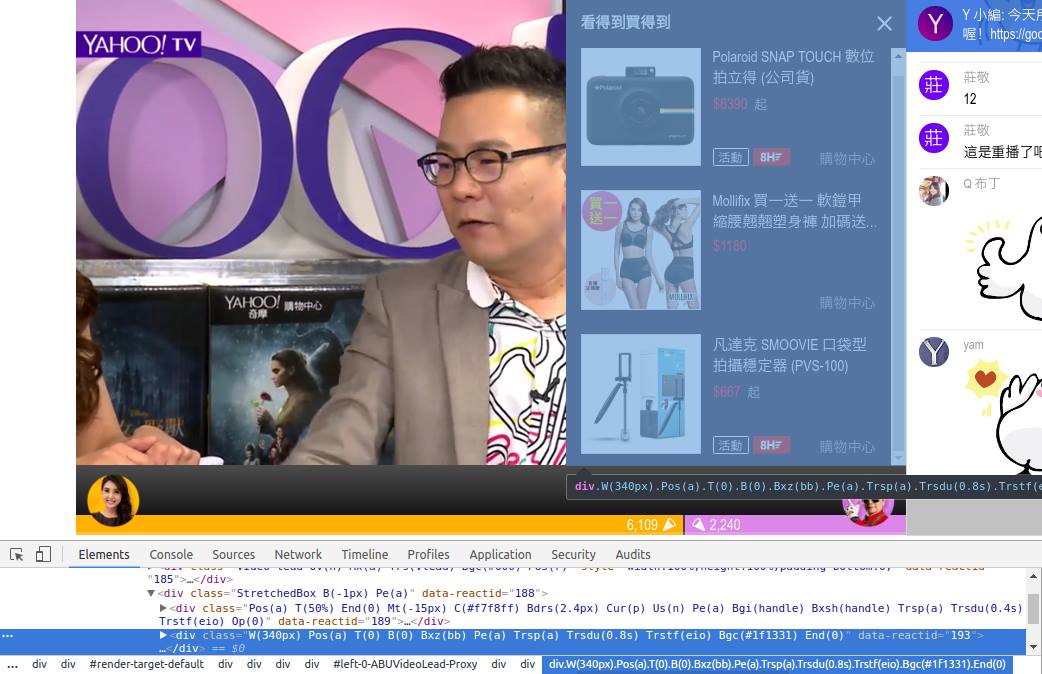Viewport: 1042px width, 674px height.
Task: Click Y 小編 purple avatar in chat
Action: 935,24
